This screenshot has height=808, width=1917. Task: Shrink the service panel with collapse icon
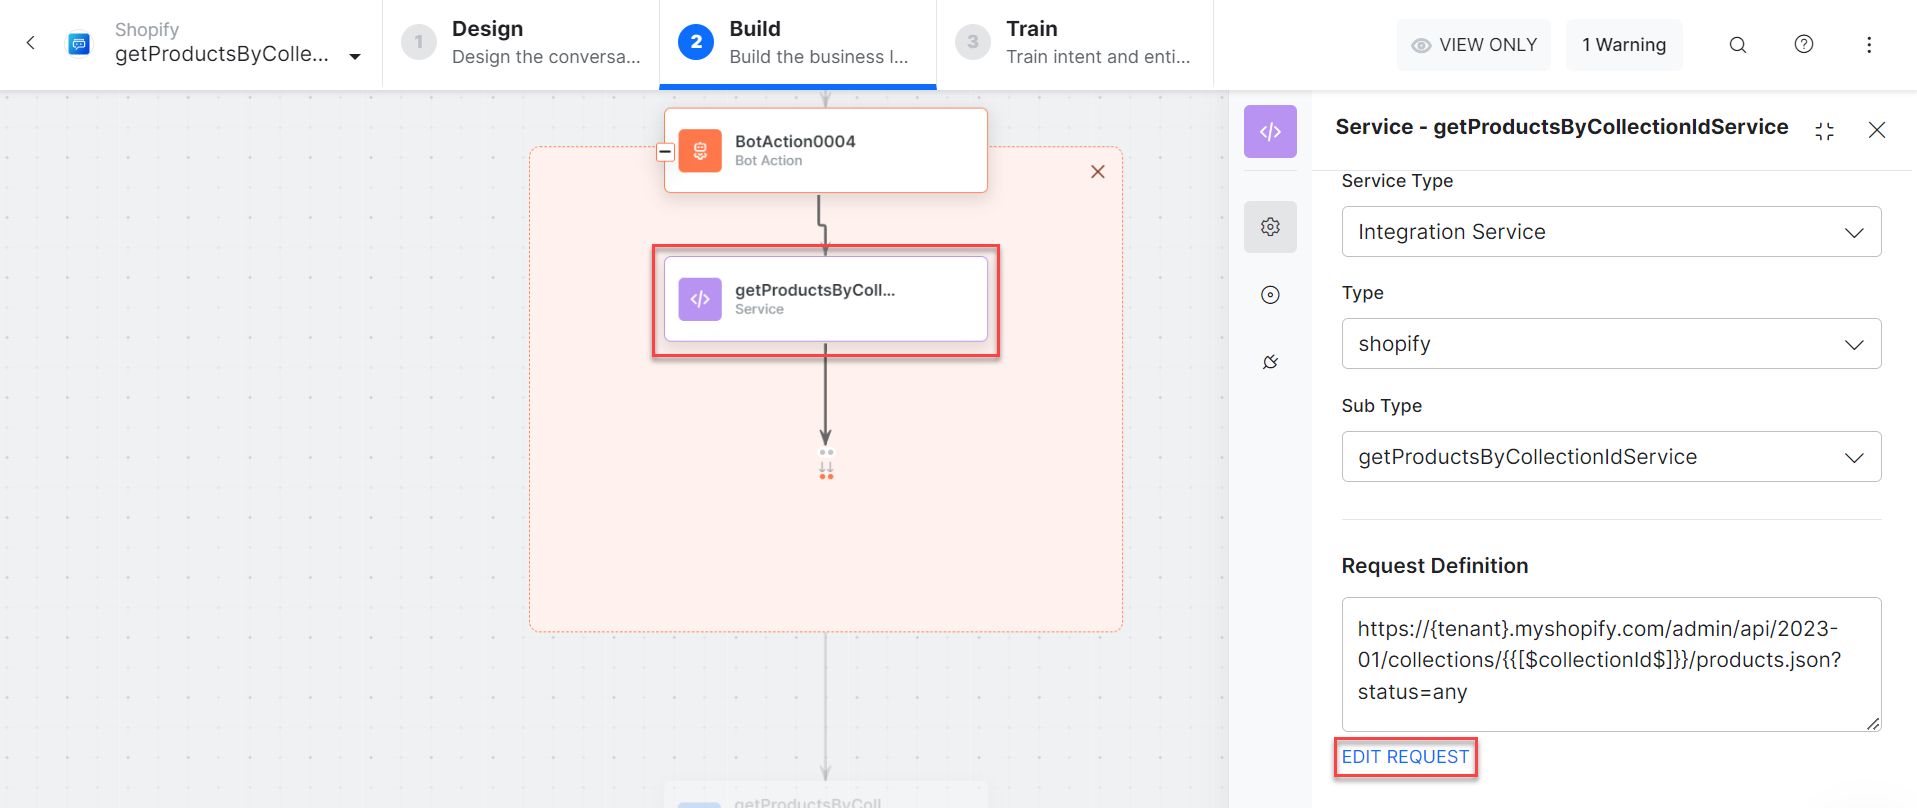(x=1825, y=131)
